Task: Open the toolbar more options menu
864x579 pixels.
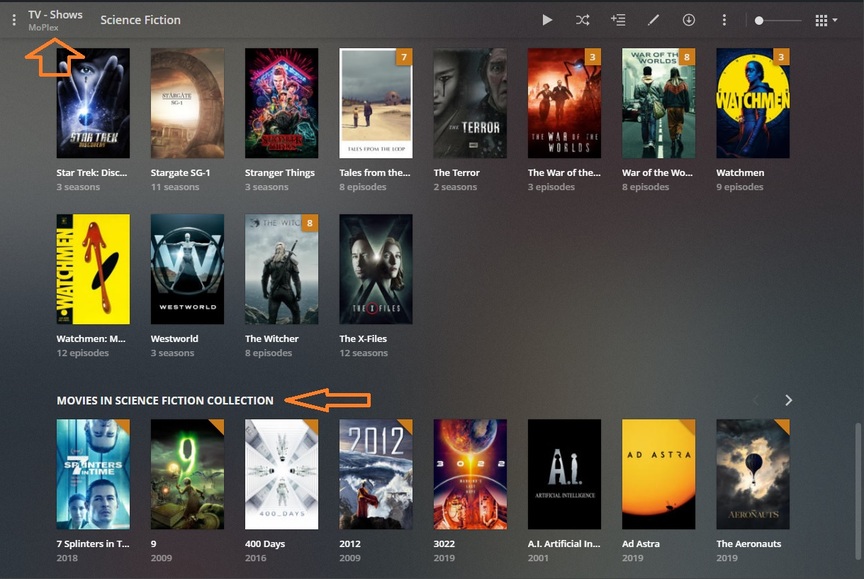Action: (724, 20)
